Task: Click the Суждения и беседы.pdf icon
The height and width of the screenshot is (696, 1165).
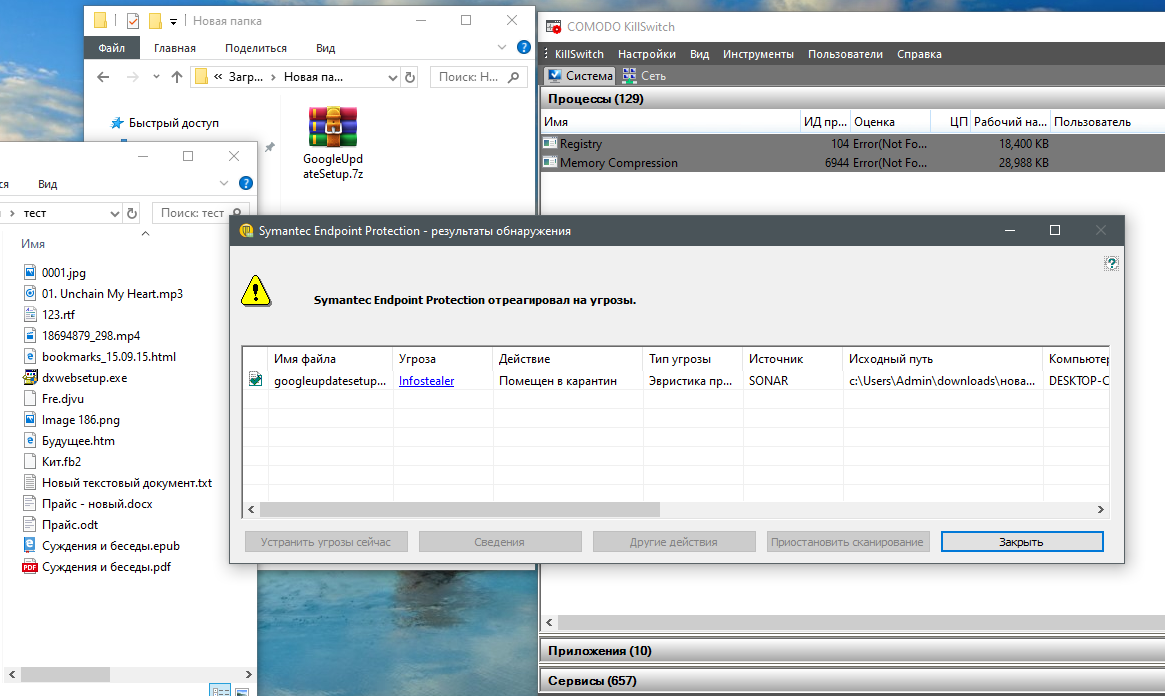Action: [x=30, y=567]
